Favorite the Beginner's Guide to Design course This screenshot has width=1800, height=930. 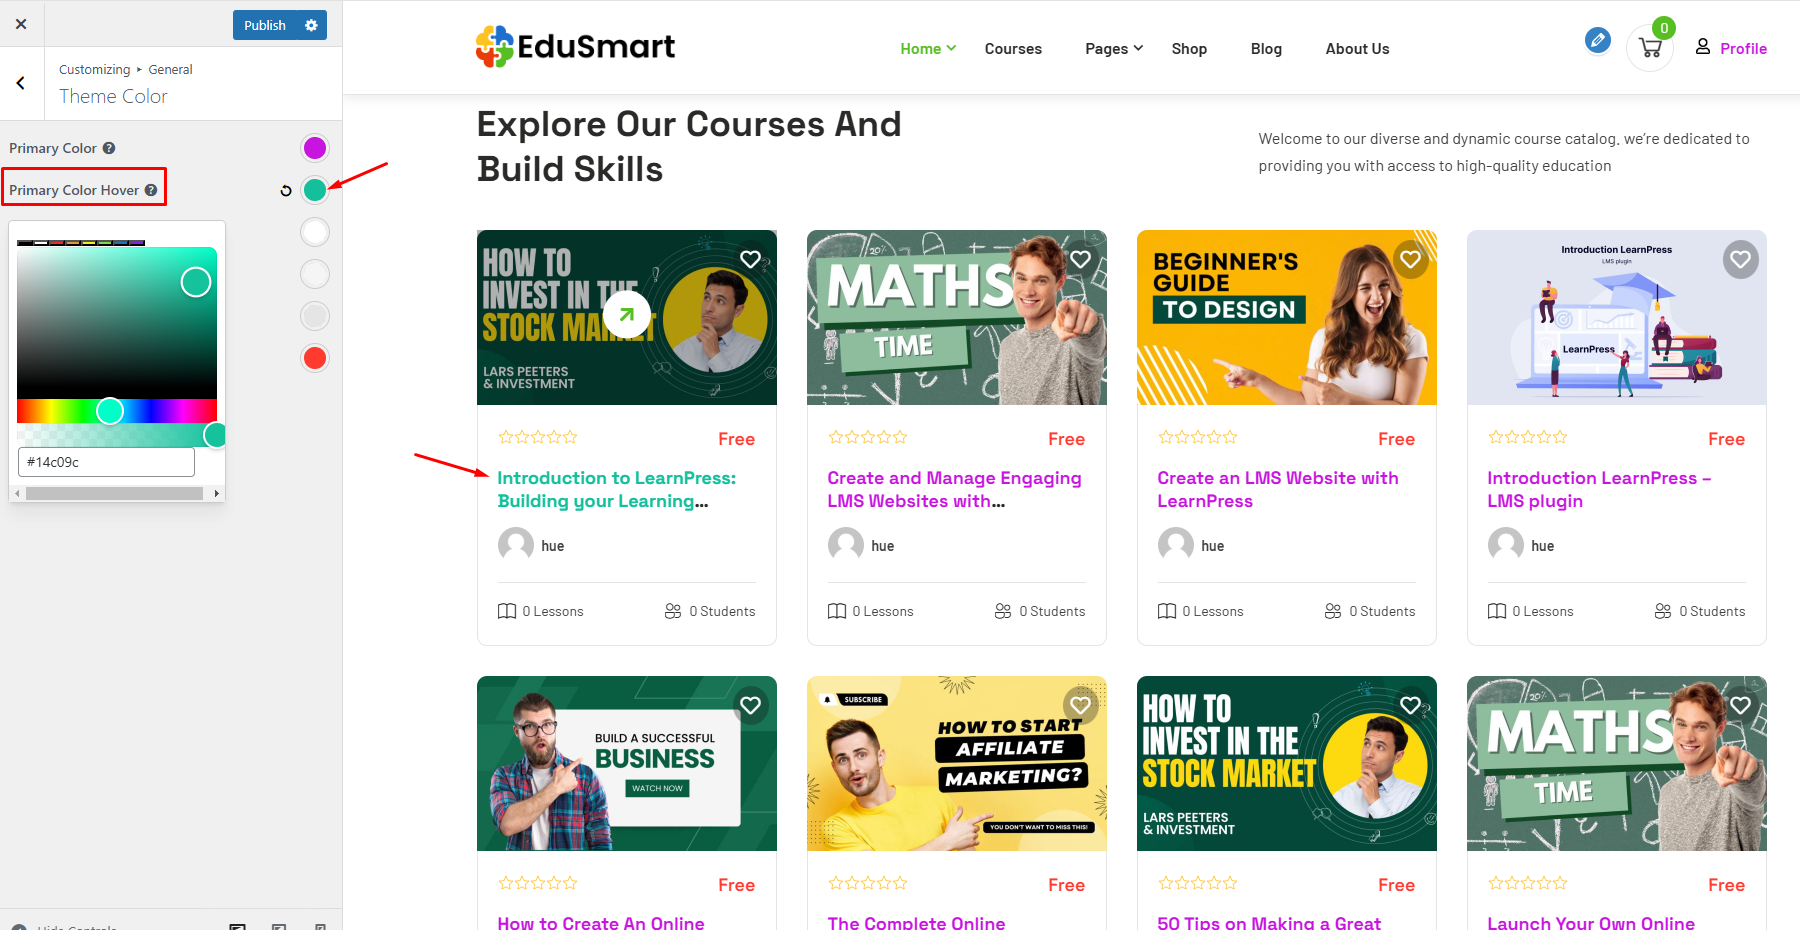point(1410,259)
